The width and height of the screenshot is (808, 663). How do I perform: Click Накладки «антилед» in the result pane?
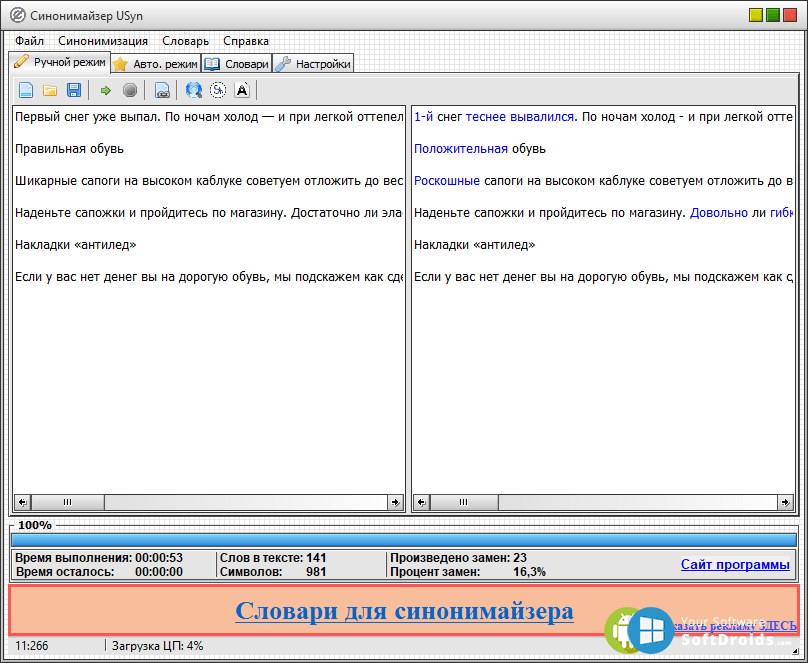475,245
